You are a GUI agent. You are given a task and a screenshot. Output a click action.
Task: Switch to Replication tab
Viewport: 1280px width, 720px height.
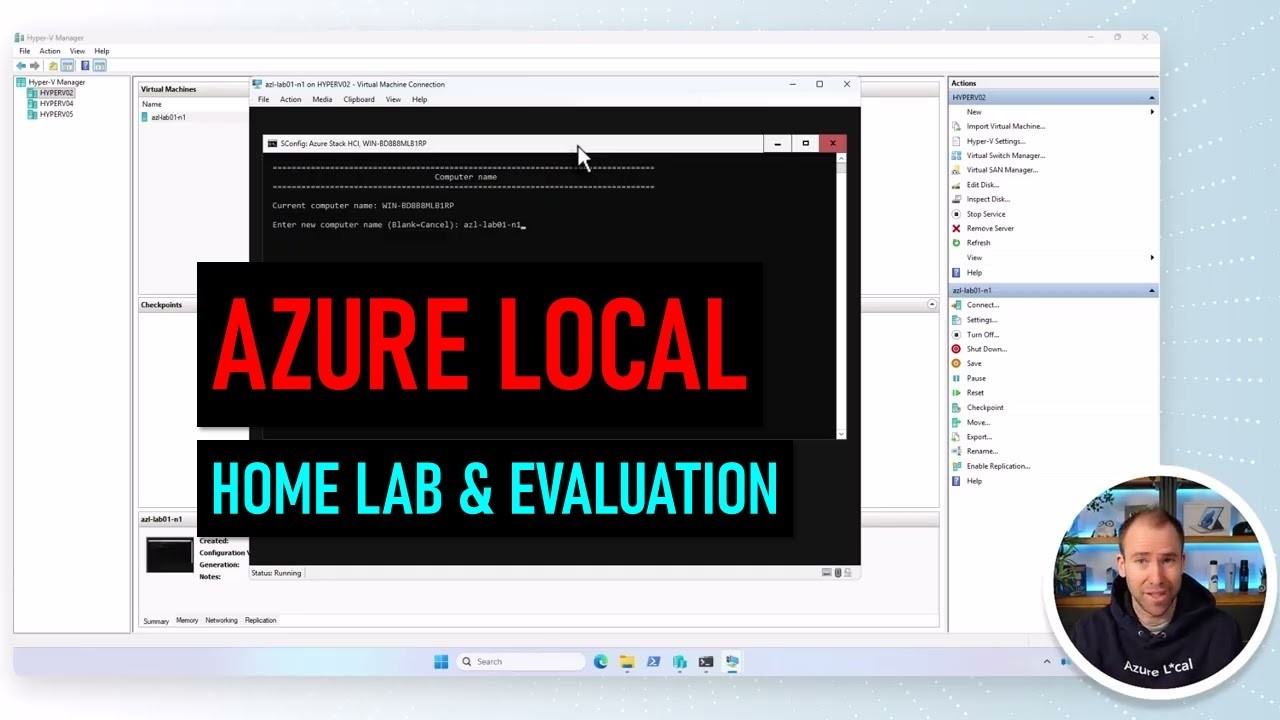260,620
